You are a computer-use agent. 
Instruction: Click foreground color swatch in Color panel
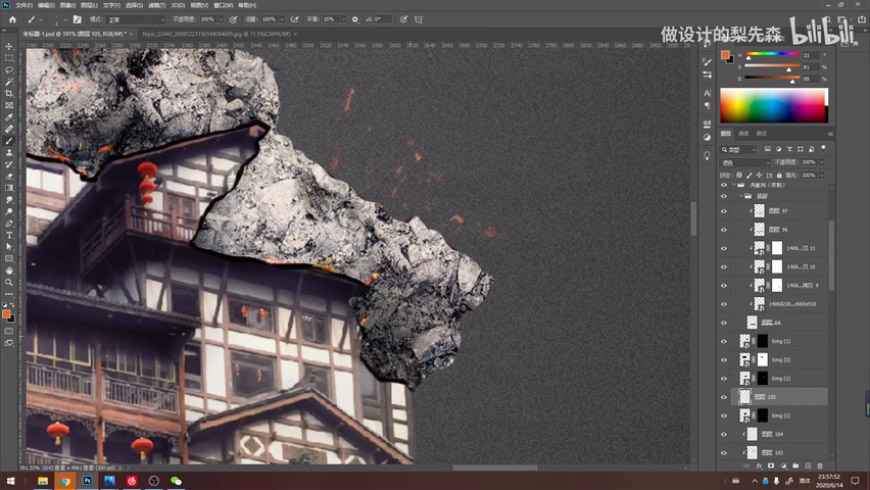[725, 55]
